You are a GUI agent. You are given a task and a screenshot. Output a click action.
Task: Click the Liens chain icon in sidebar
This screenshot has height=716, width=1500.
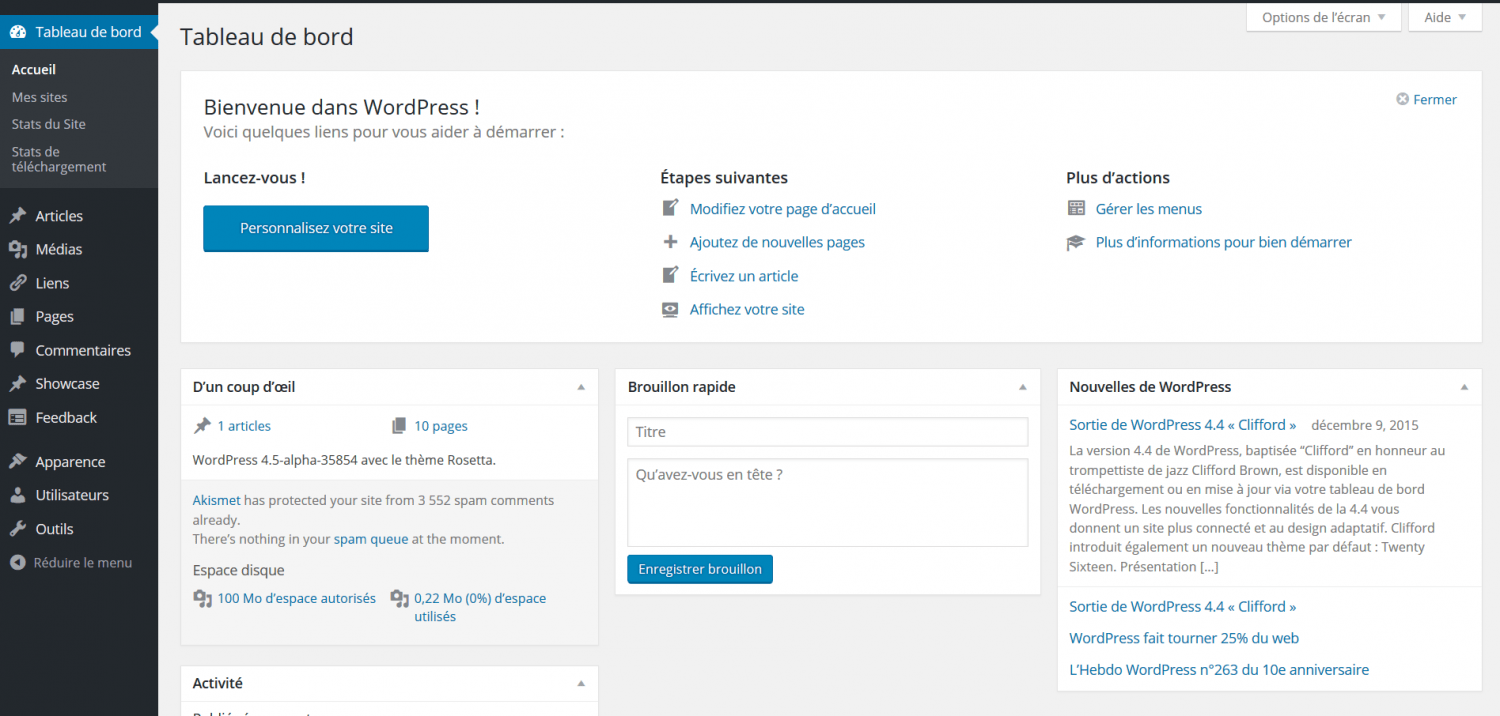click(18, 283)
